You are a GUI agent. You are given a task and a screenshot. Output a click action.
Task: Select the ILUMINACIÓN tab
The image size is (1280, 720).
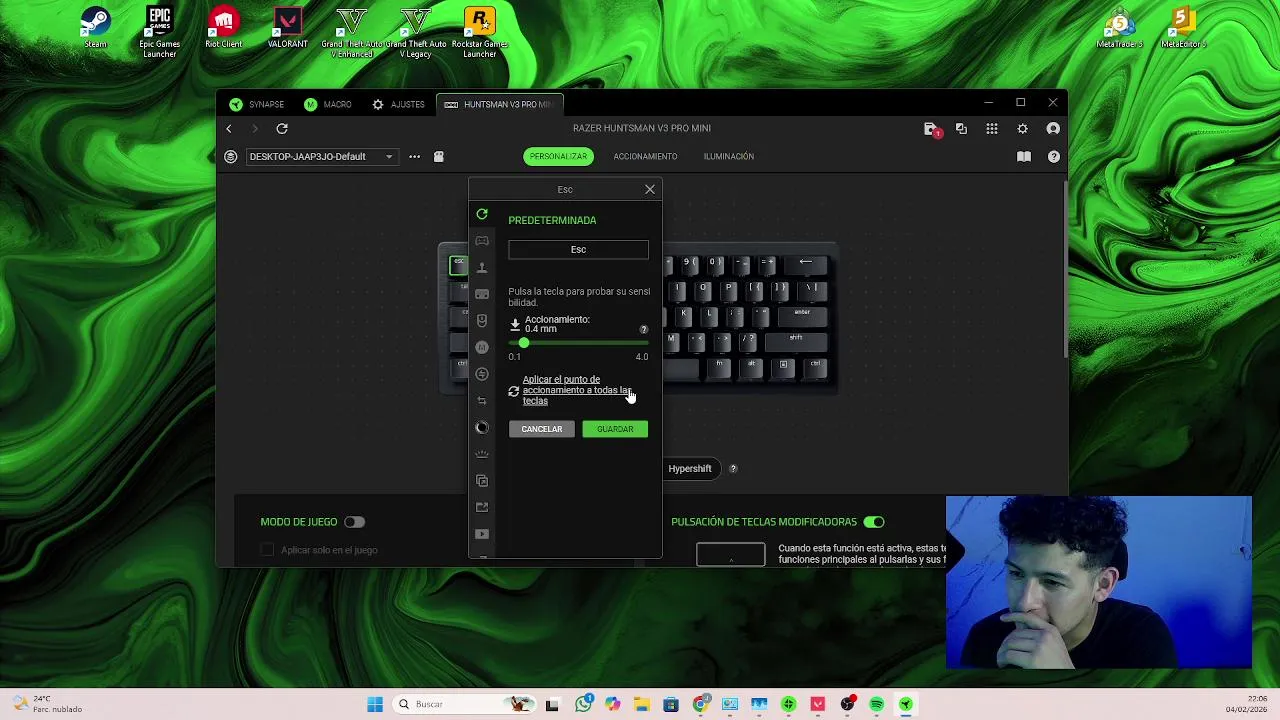[729, 156]
